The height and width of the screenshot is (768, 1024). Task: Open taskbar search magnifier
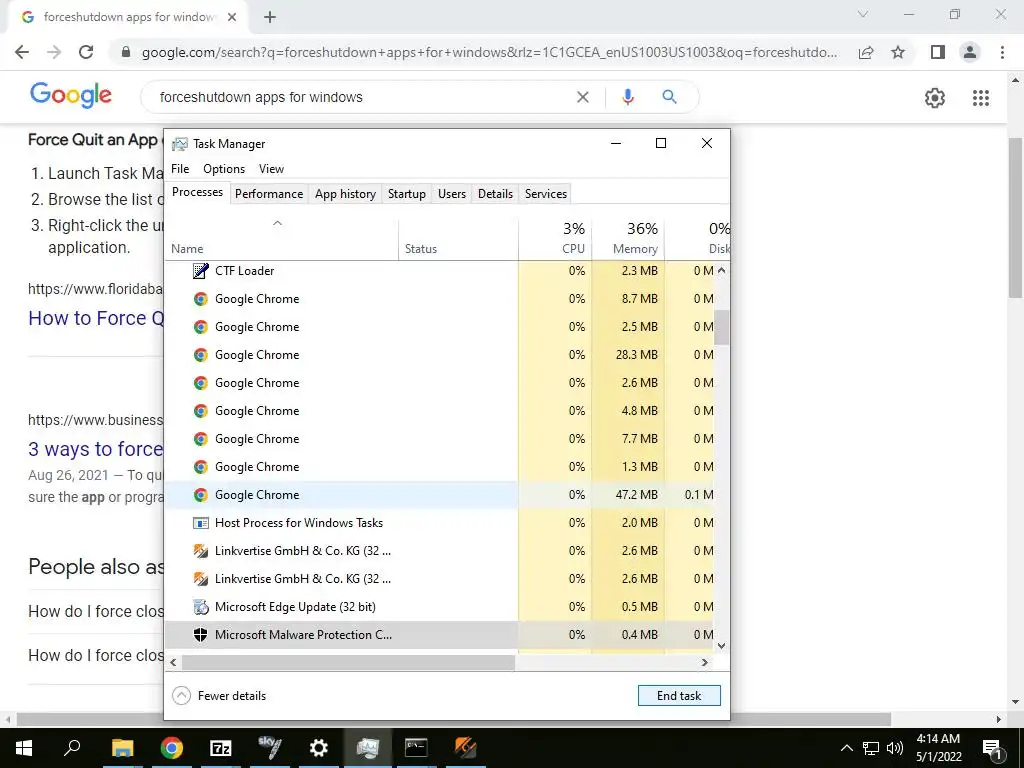(x=72, y=747)
